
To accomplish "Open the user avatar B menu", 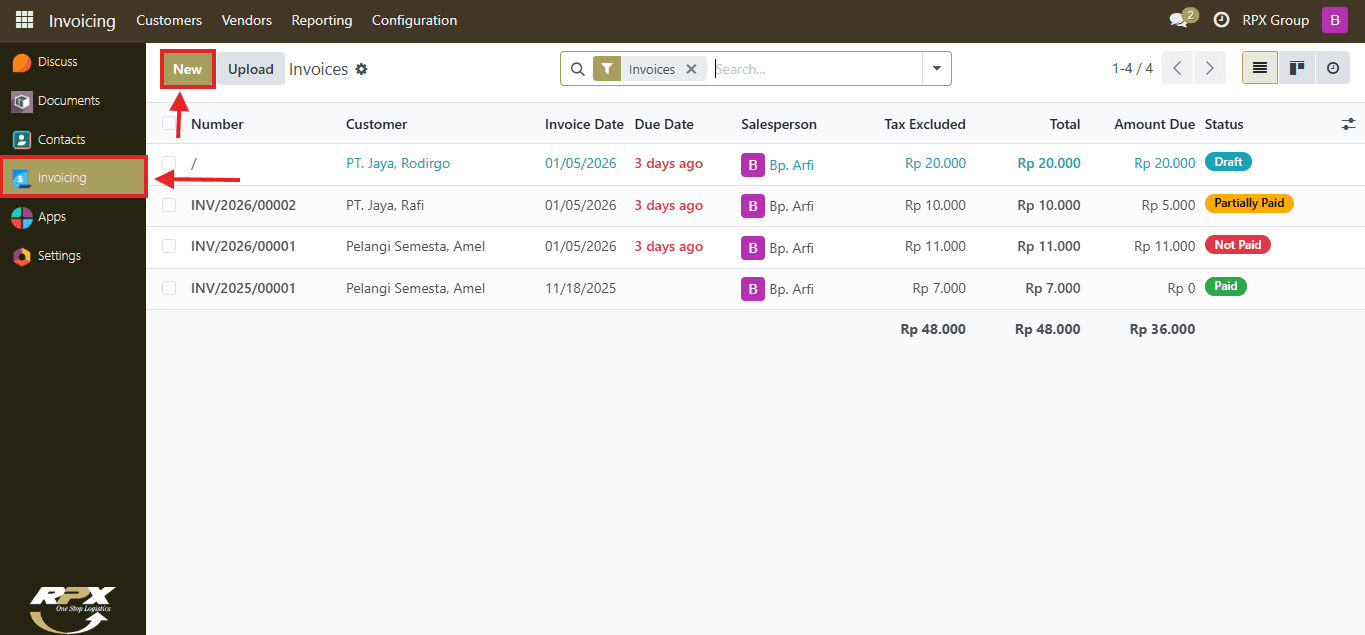I will click(x=1335, y=20).
